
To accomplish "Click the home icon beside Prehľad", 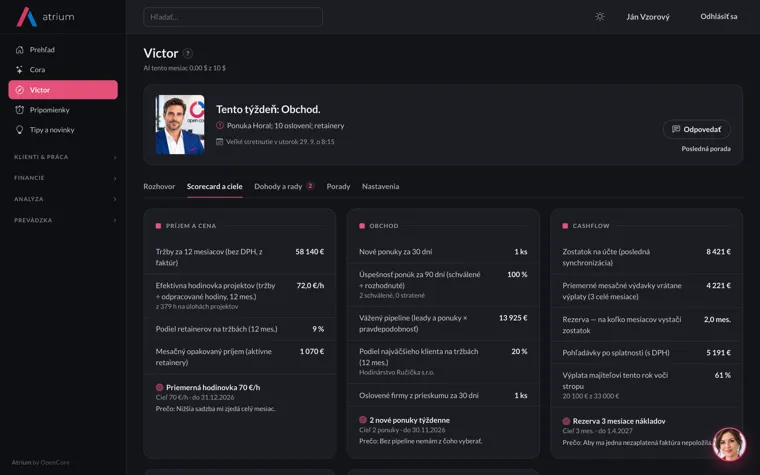I will (19, 49).
